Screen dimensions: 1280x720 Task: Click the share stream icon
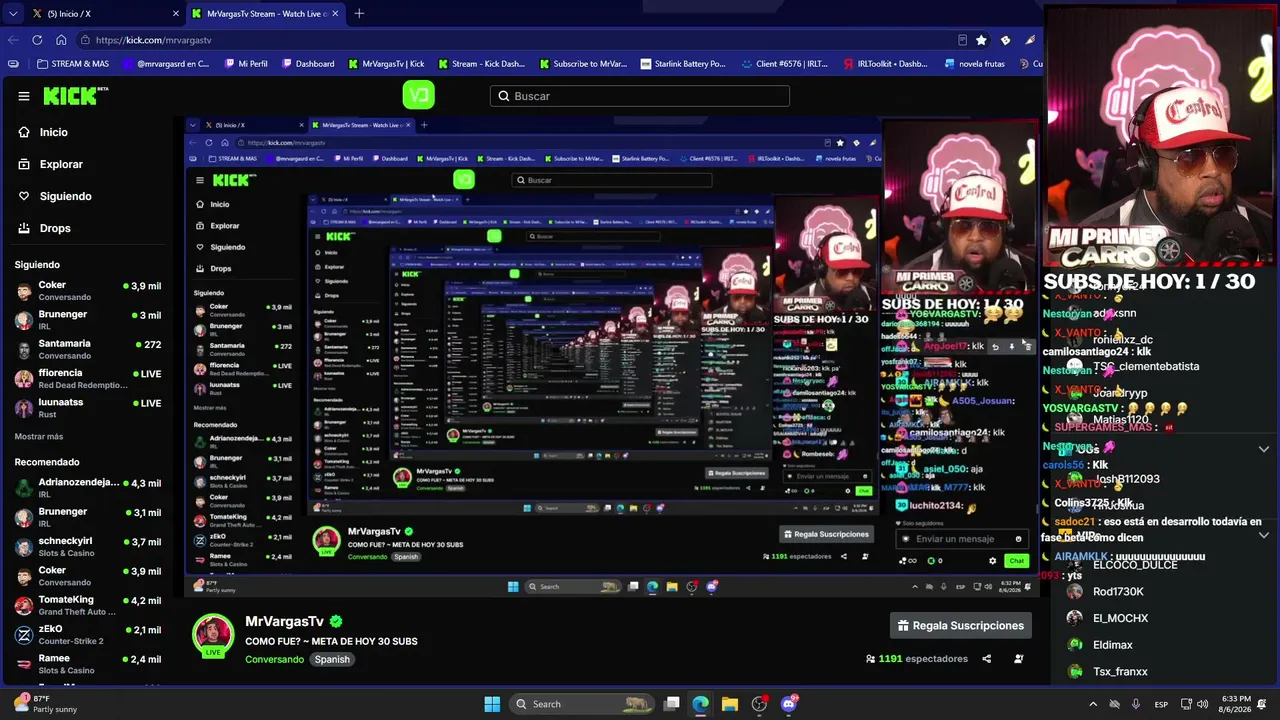pos(987,659)
